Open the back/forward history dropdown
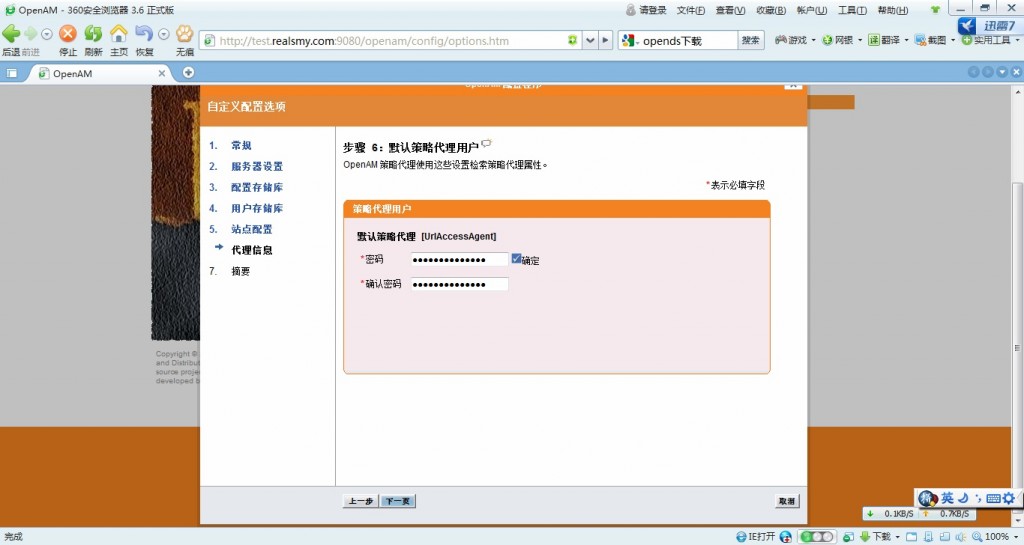 click(x=46, y=34)
